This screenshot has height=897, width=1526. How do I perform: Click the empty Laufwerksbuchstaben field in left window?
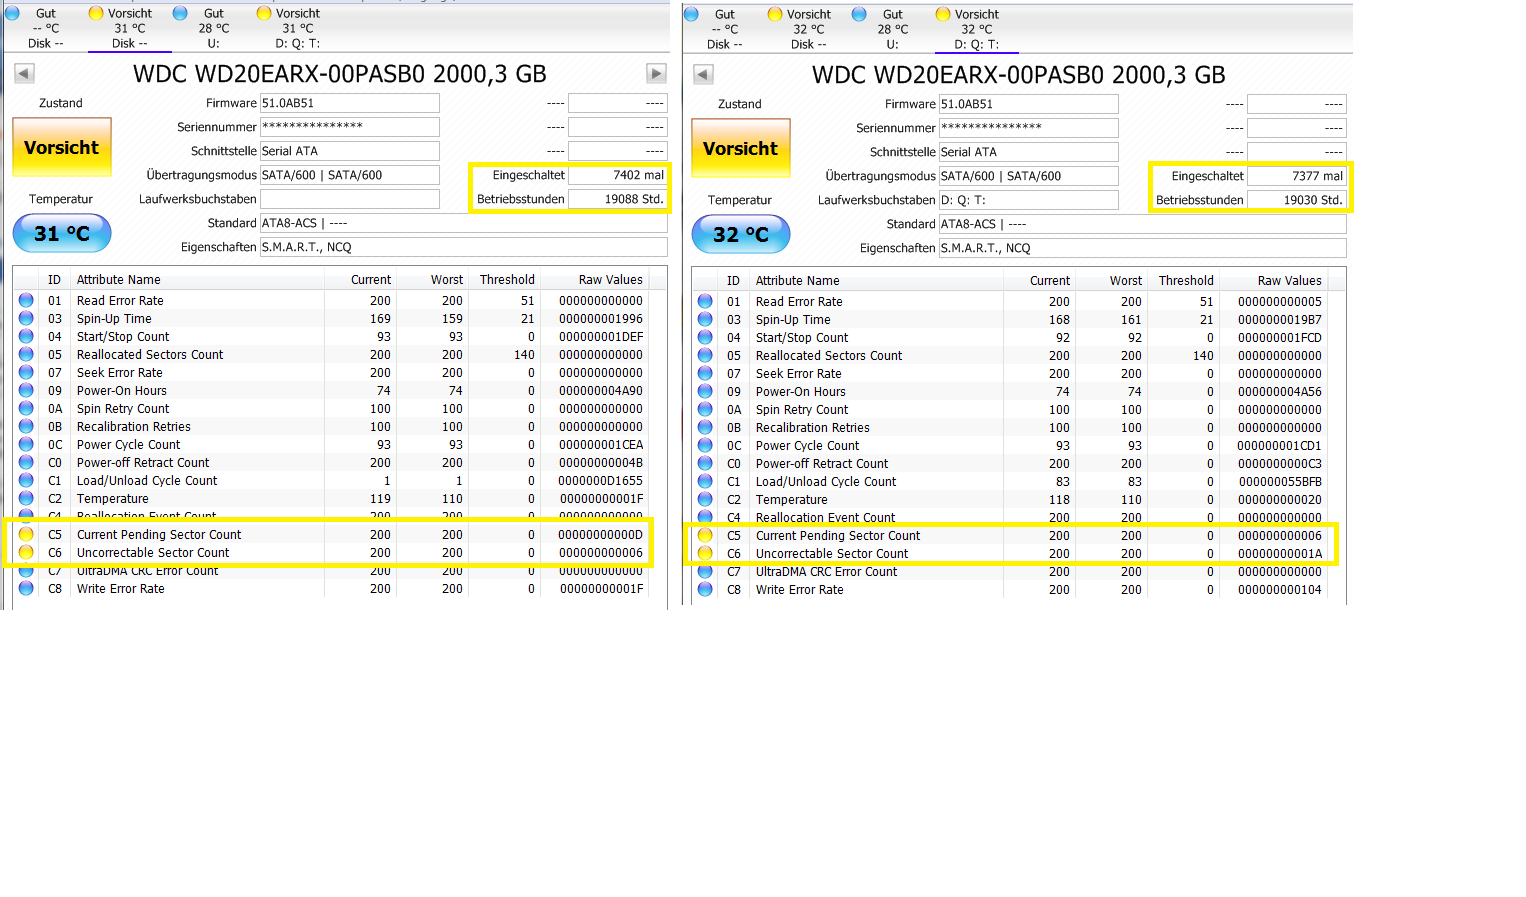(350, 199)
